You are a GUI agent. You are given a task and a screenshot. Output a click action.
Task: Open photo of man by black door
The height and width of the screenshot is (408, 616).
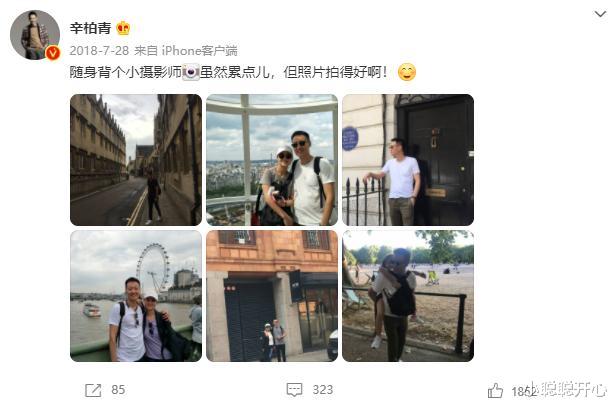408,160
